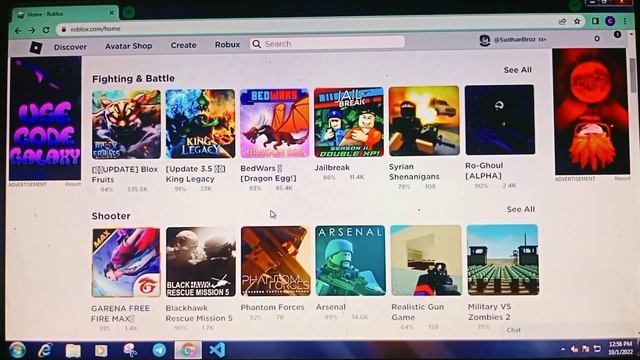Click into the Roblox Search field
The height and width of the screenshot is (360, 640).
coord(327,43)
